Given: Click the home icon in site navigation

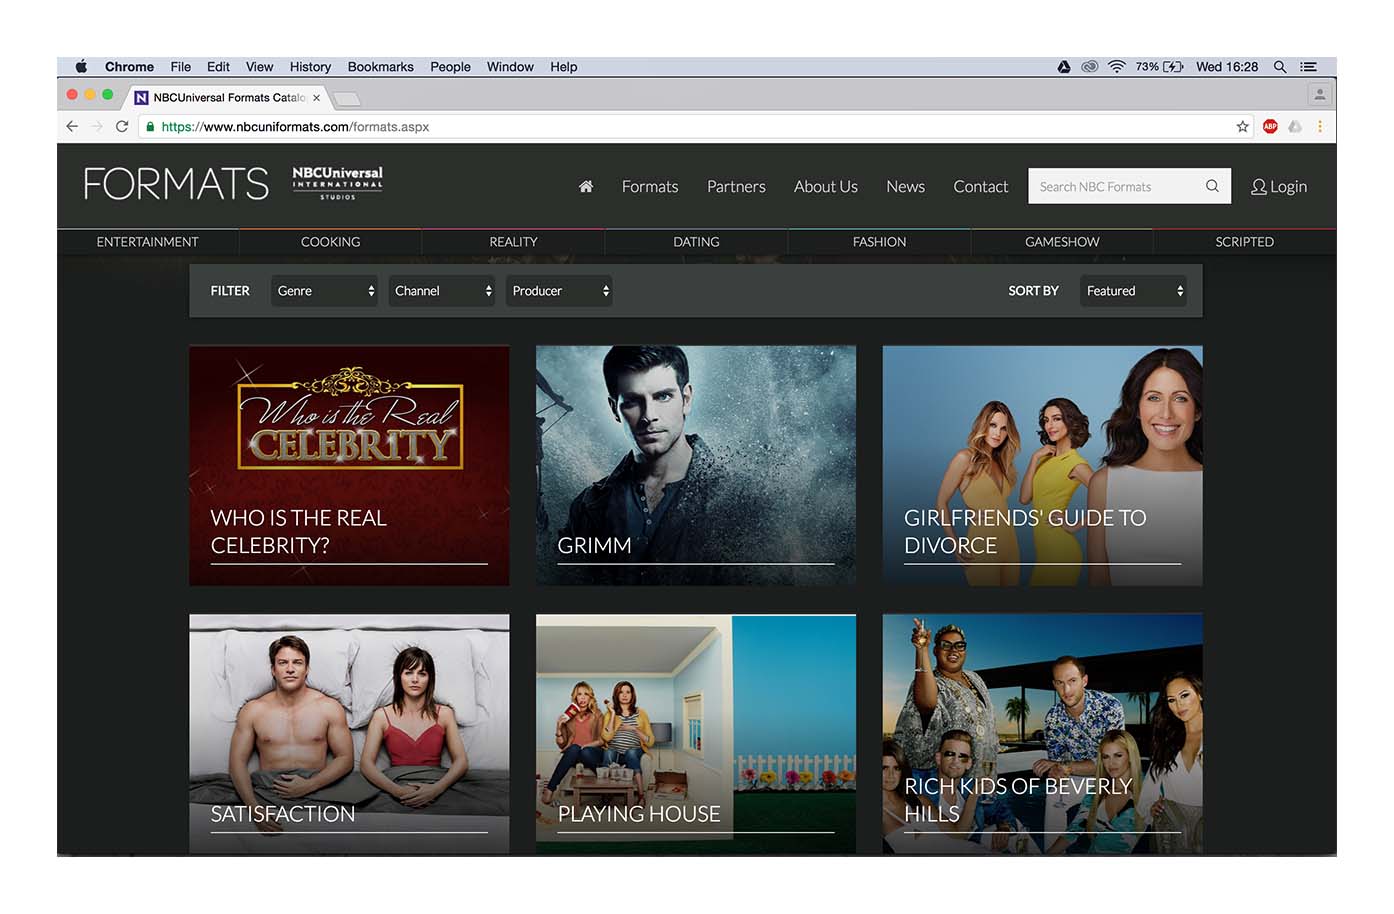Looking at the screenshot, I should pos(586,186).
